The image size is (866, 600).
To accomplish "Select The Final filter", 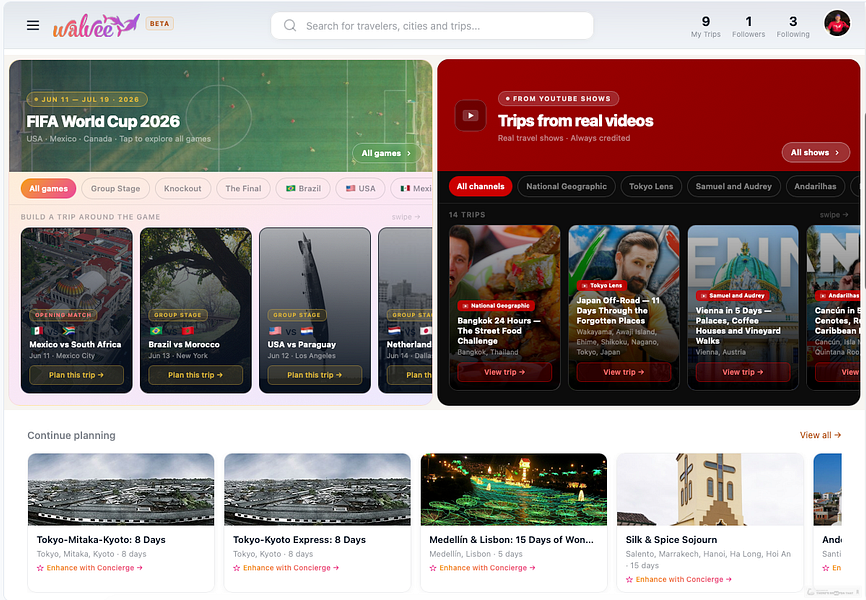I will [243, 188].
